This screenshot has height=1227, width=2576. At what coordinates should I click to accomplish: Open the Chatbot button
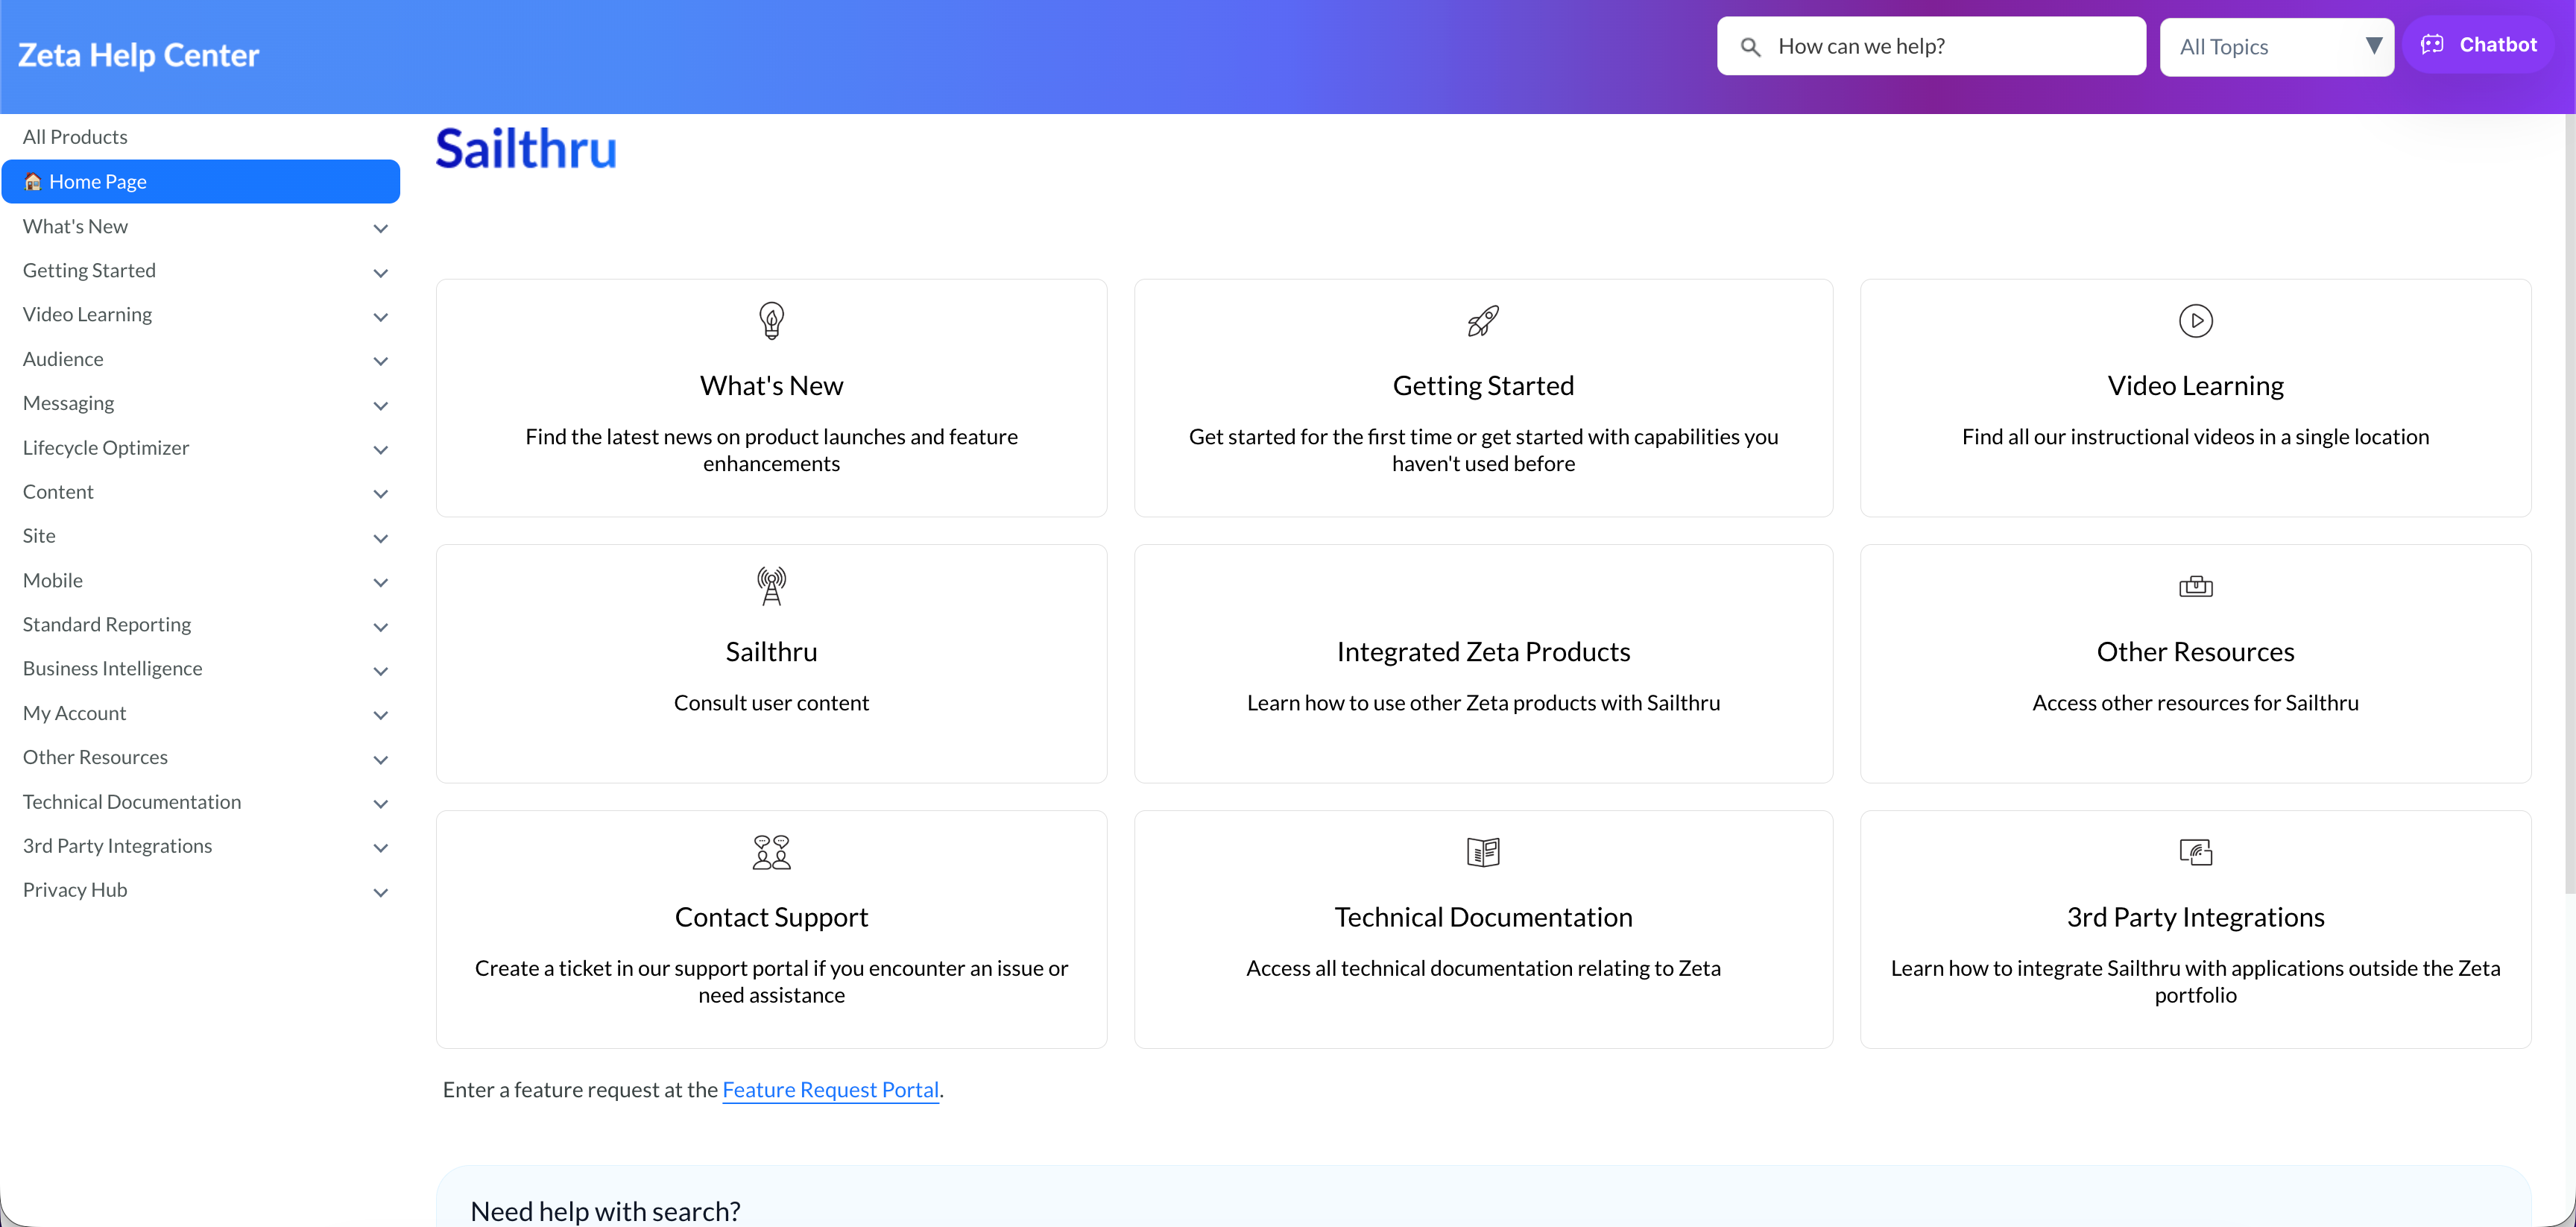2478,45
